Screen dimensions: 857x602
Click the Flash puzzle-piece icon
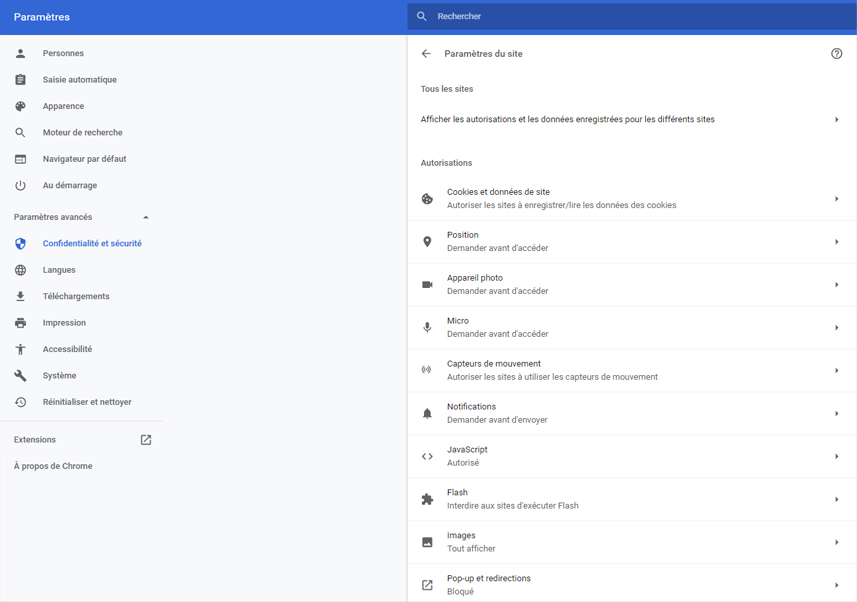tap(427, 499)
